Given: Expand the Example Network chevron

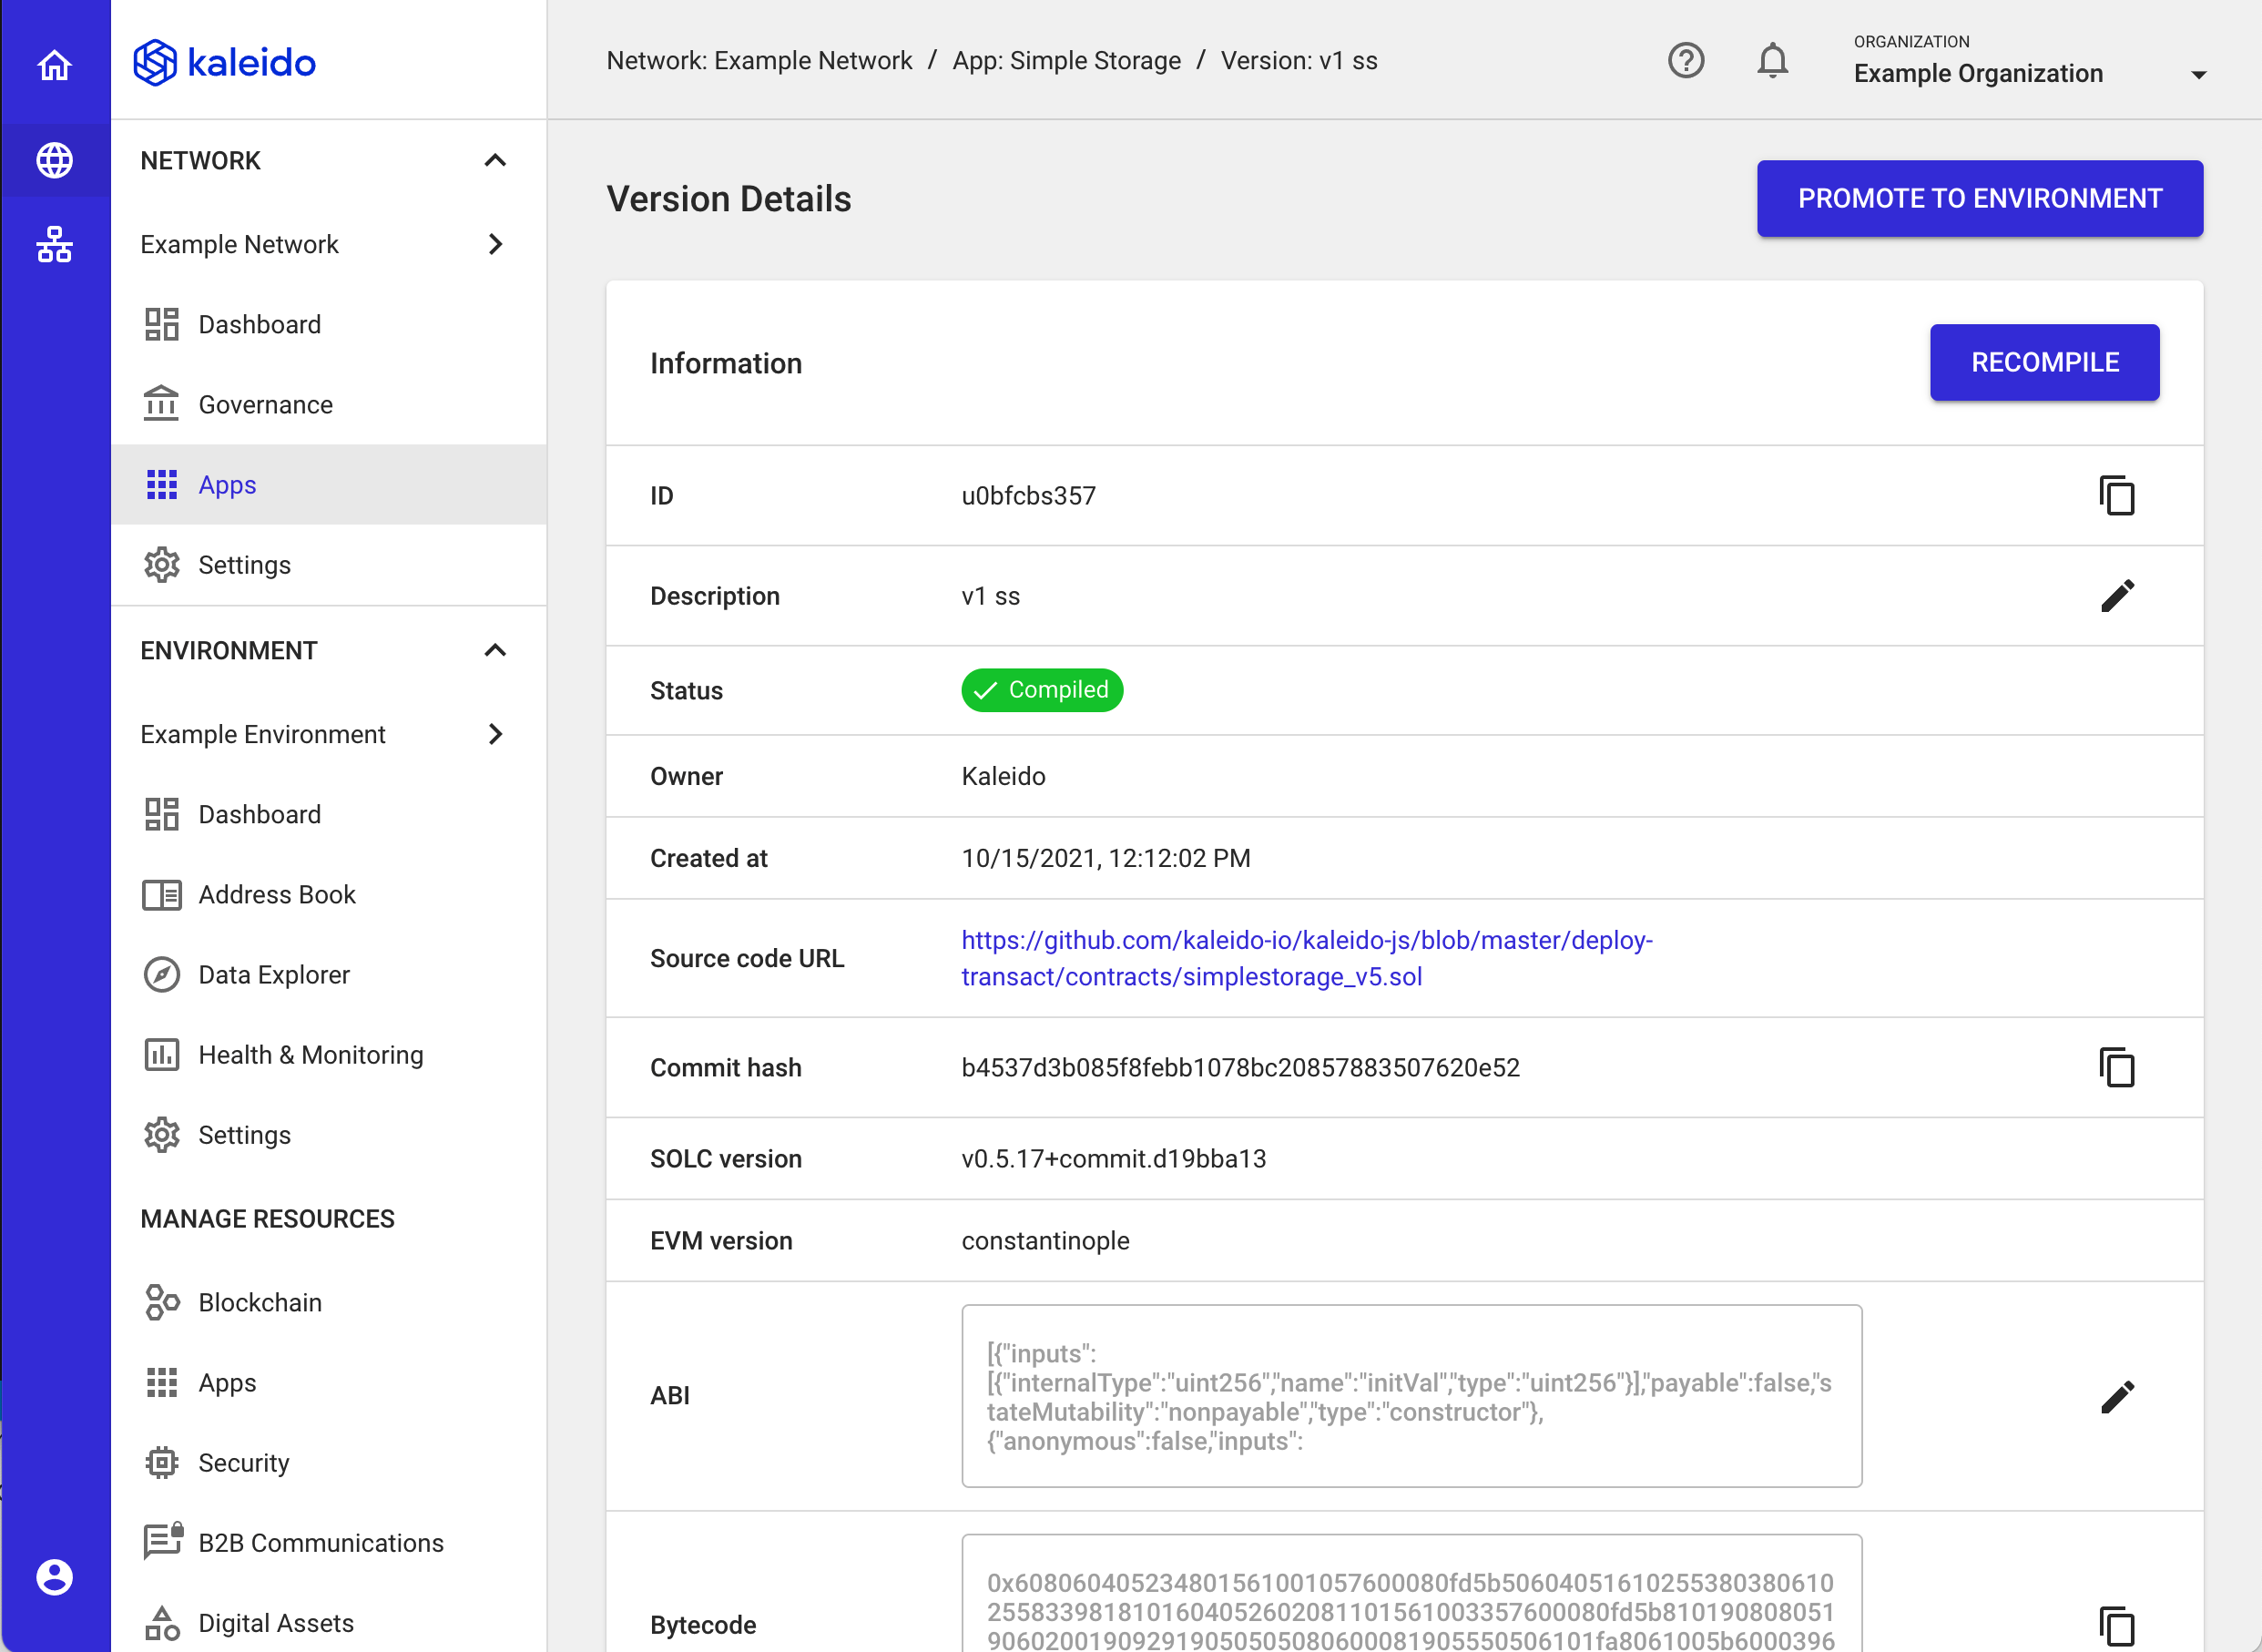Looking at the screenshot, I should (x=495, y=244).
